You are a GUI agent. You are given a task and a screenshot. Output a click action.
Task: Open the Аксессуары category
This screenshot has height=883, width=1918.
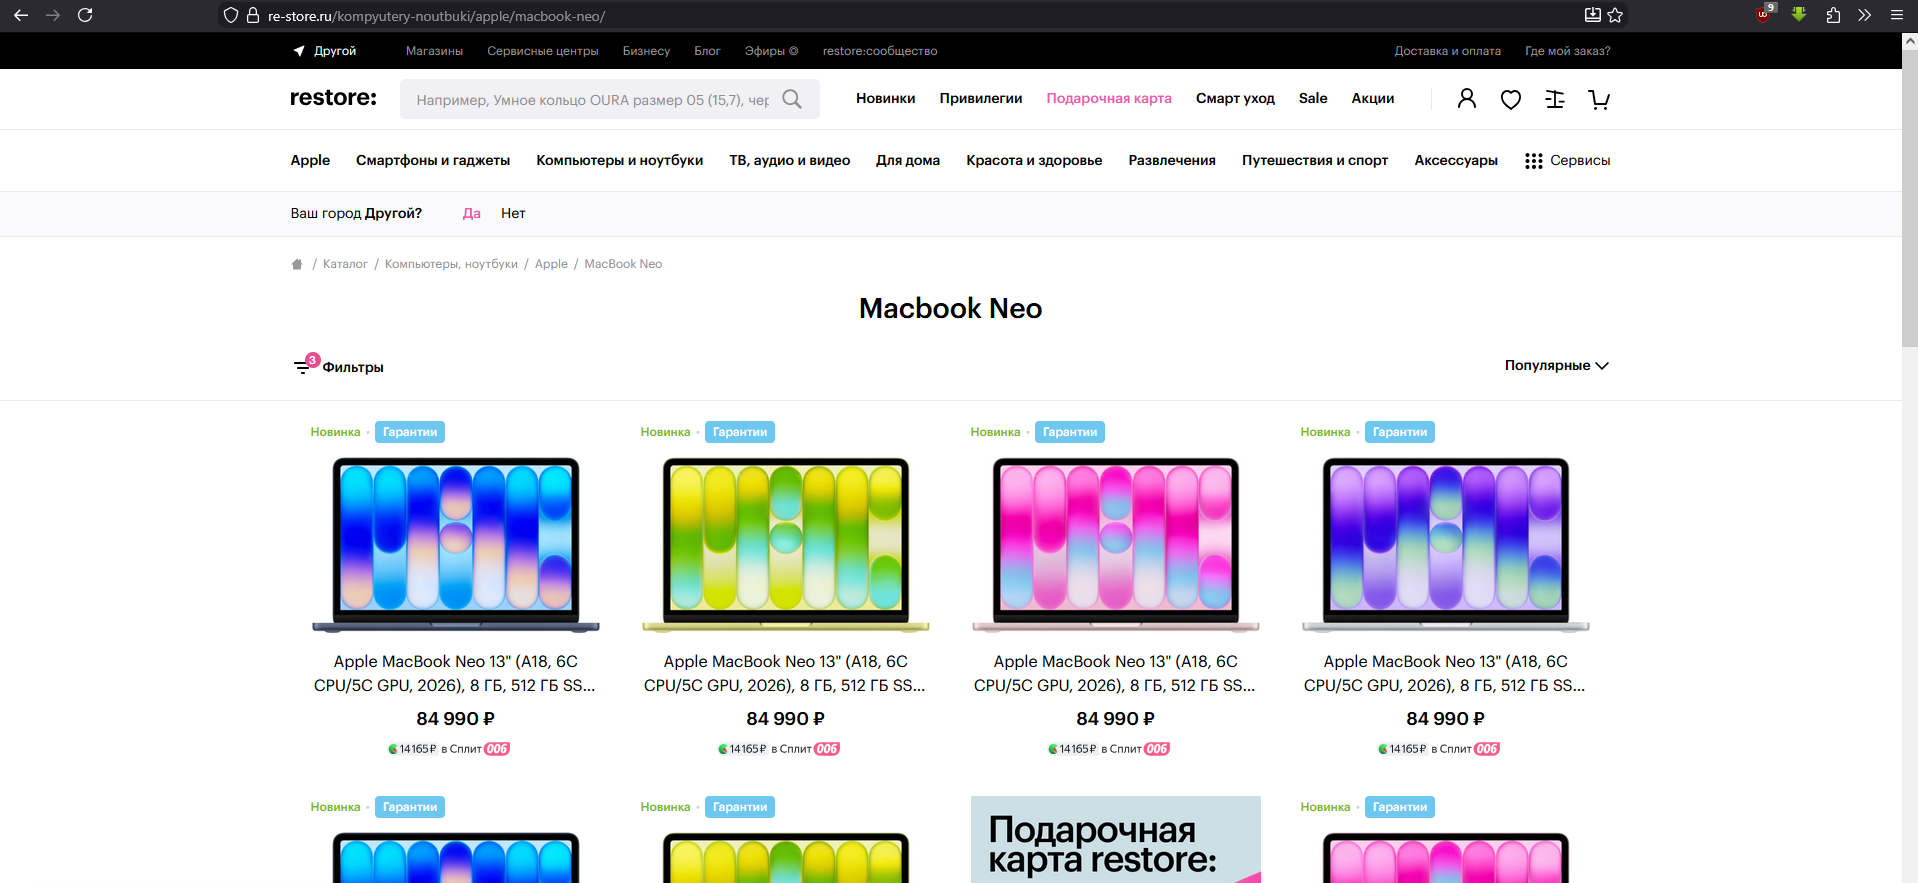pyautogui.click(x=1456, y=160)
